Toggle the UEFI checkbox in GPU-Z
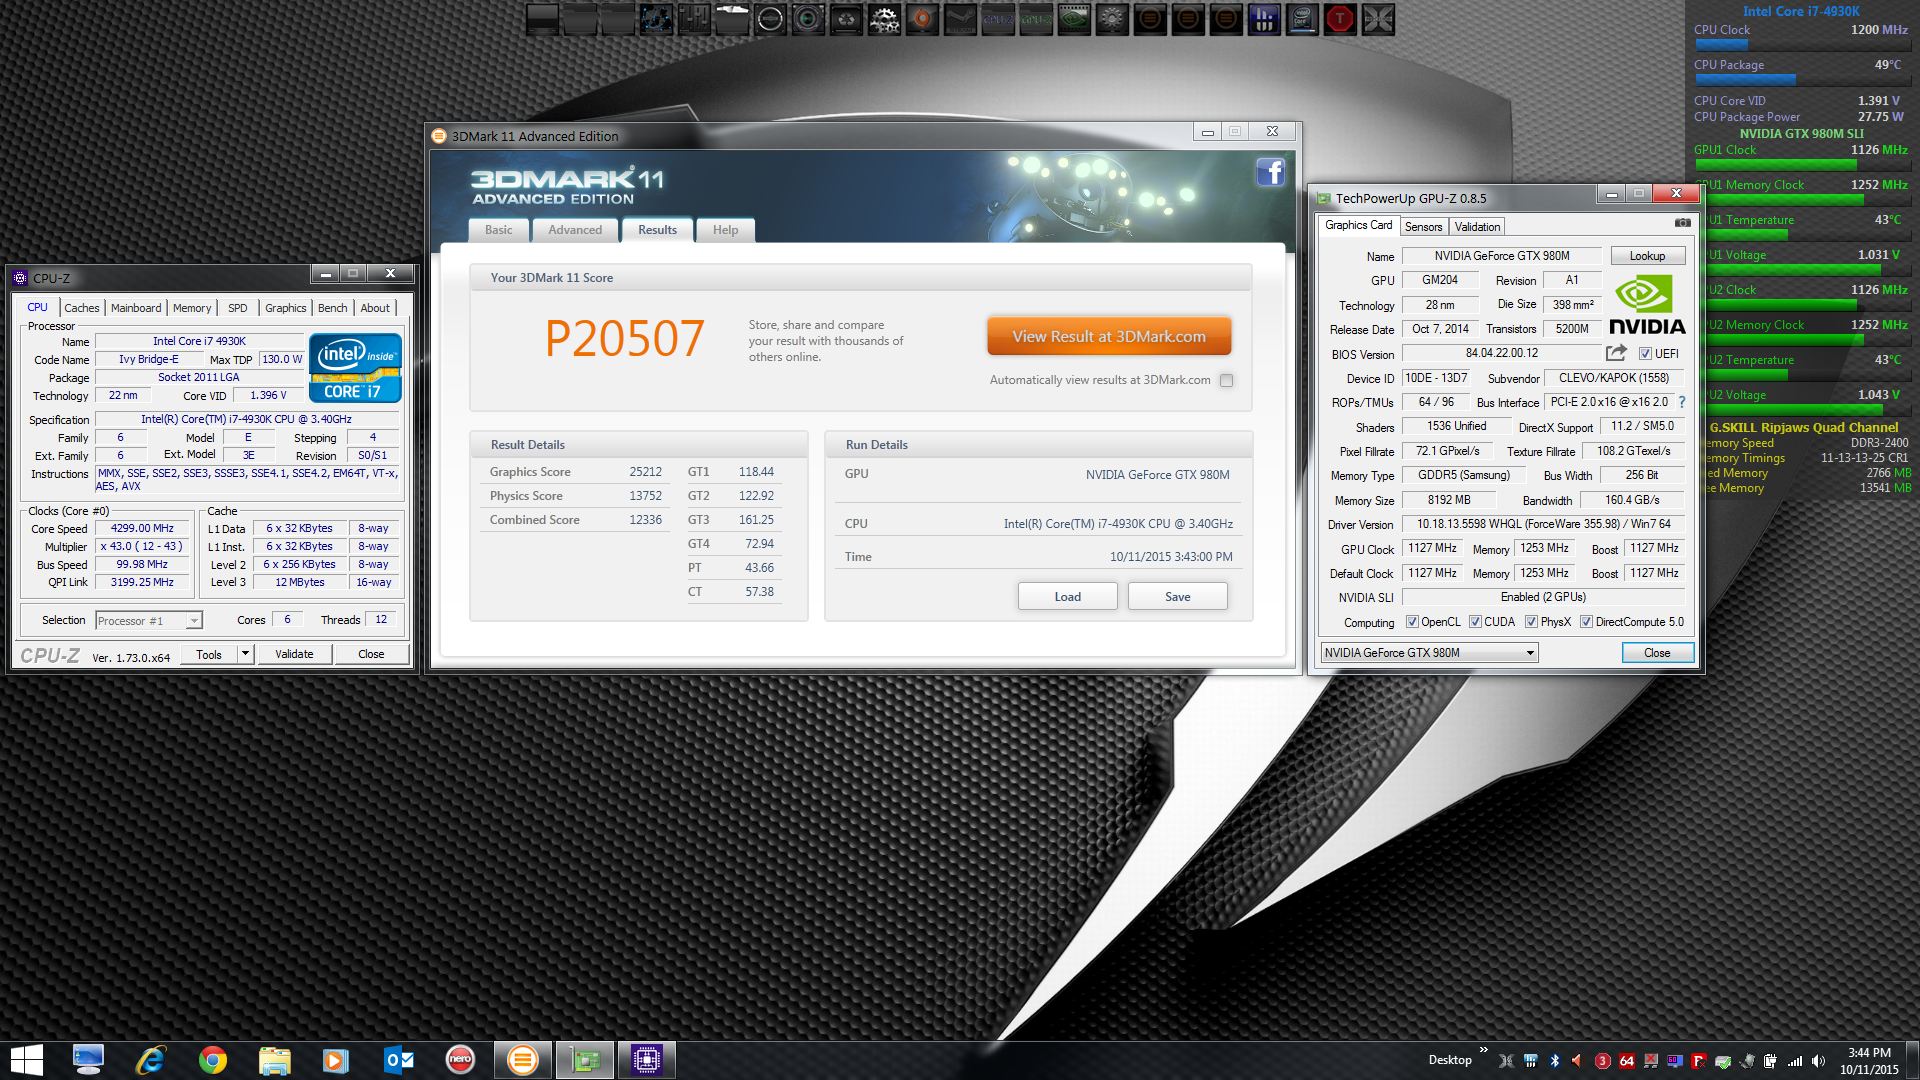Viewport: 1920px width, 1080px height. [x=1645, y=354]
